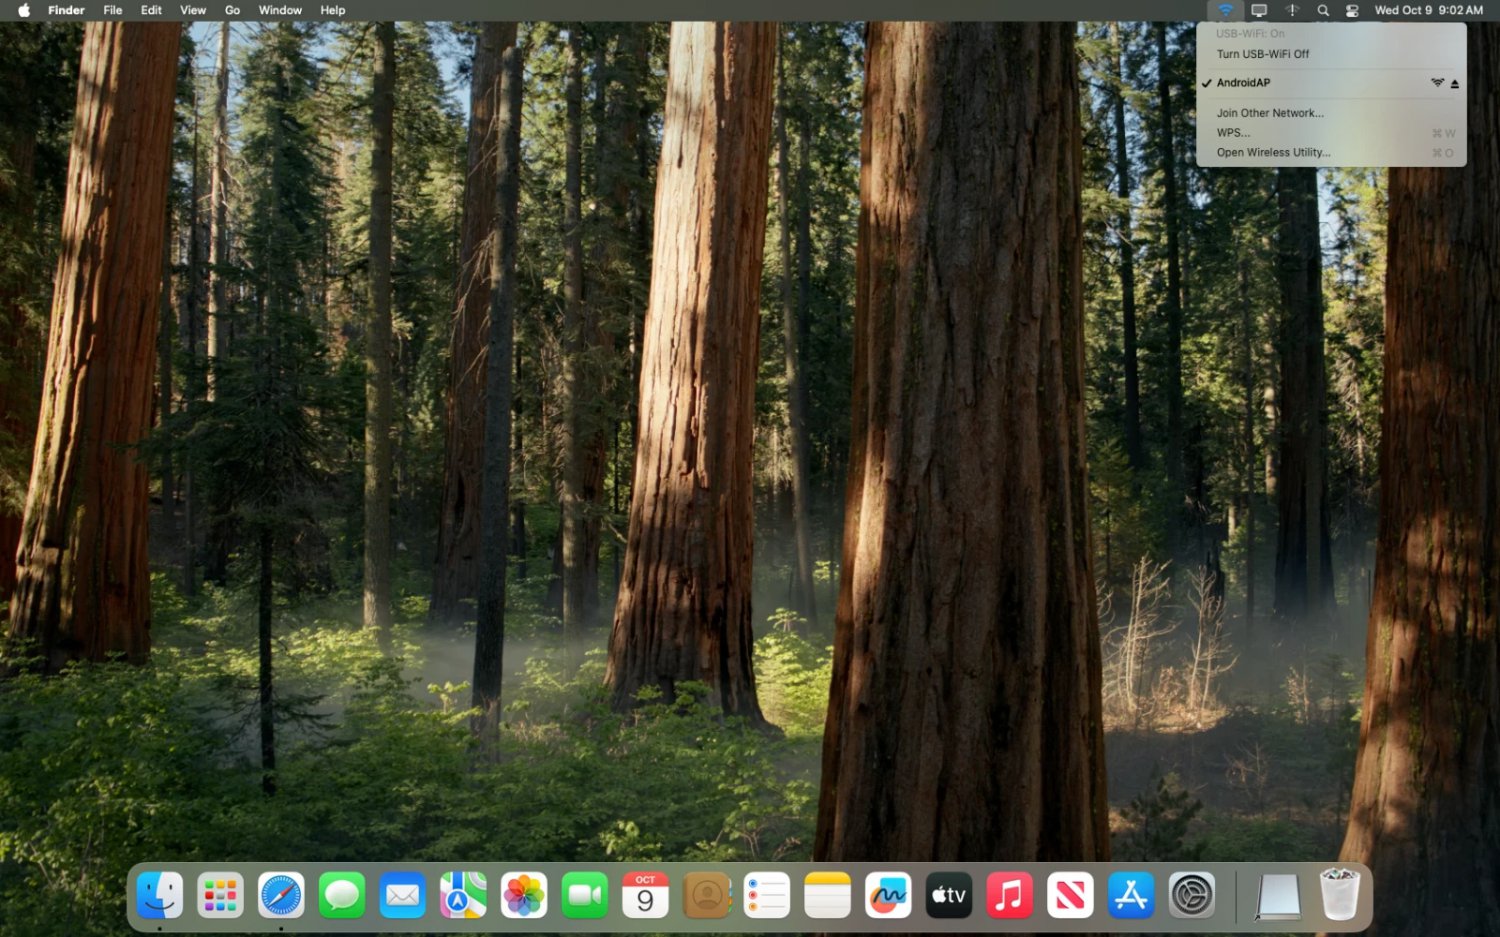Image resolution: width=1500 pixels, height=937 pixels.
Task: Open the Finder menu in menu bar
Action: point(66,10)
